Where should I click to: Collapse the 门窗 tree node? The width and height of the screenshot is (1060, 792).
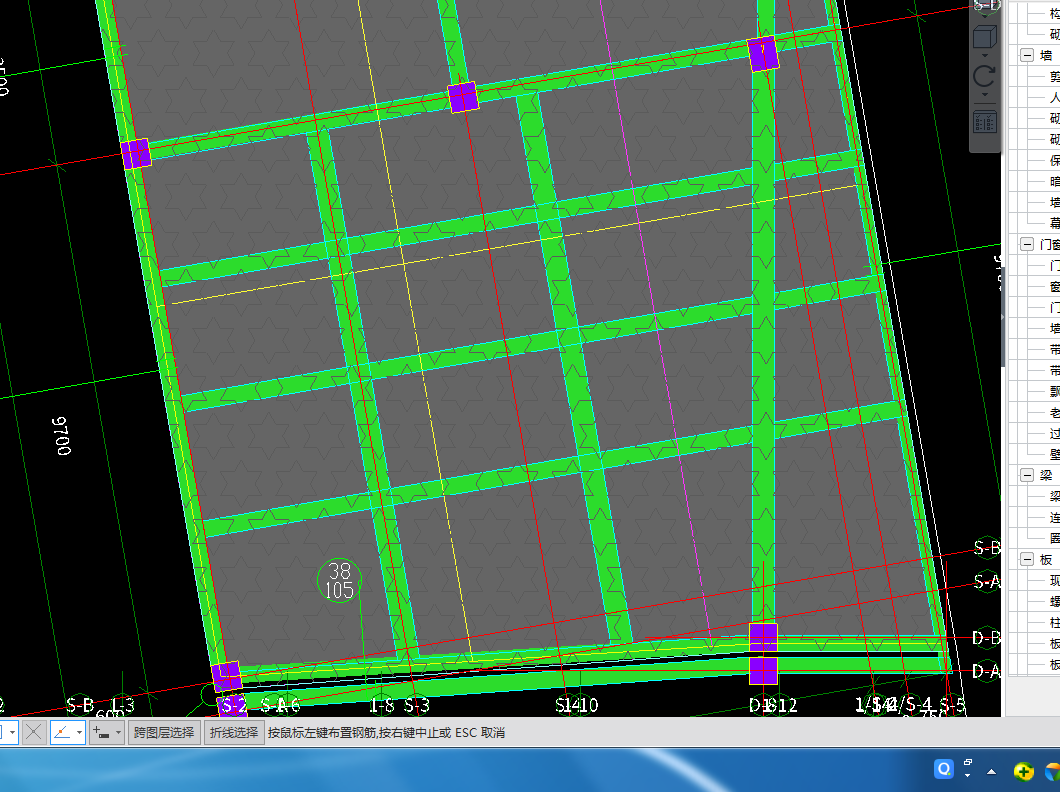(x=1027, y=244)
